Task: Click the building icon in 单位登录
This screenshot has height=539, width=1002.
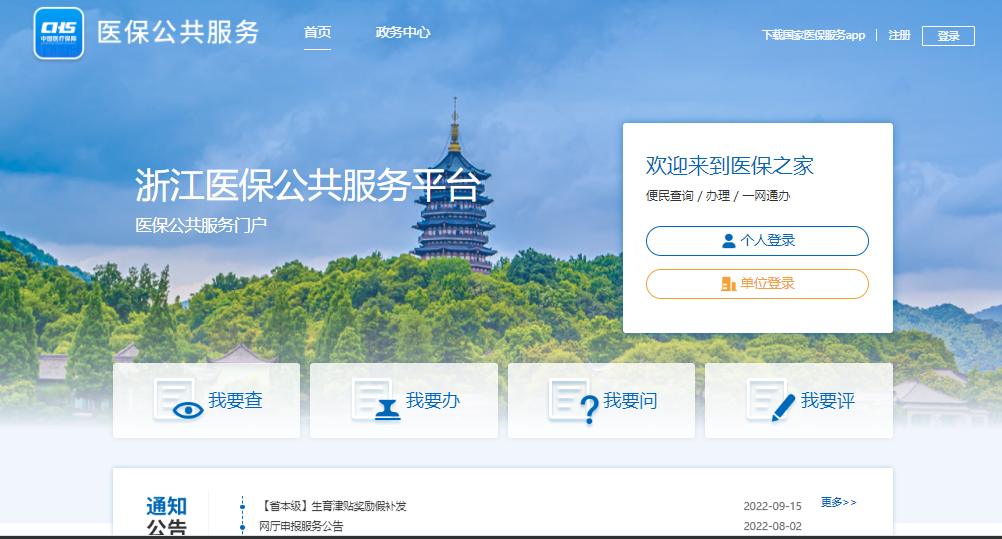Action: point(728,284)
